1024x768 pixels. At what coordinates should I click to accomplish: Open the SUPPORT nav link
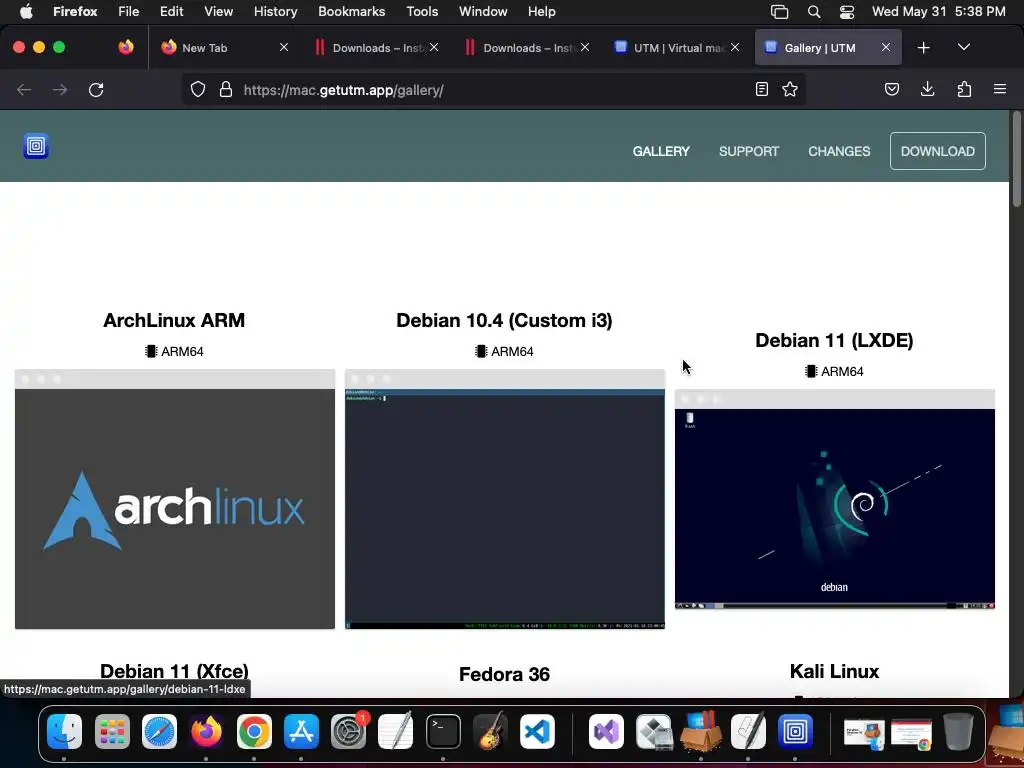coord(748,152)
